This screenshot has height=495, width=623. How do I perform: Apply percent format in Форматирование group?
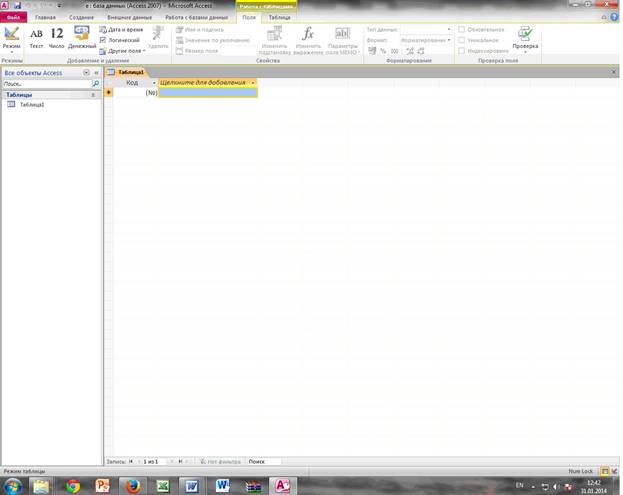[383, 51]
